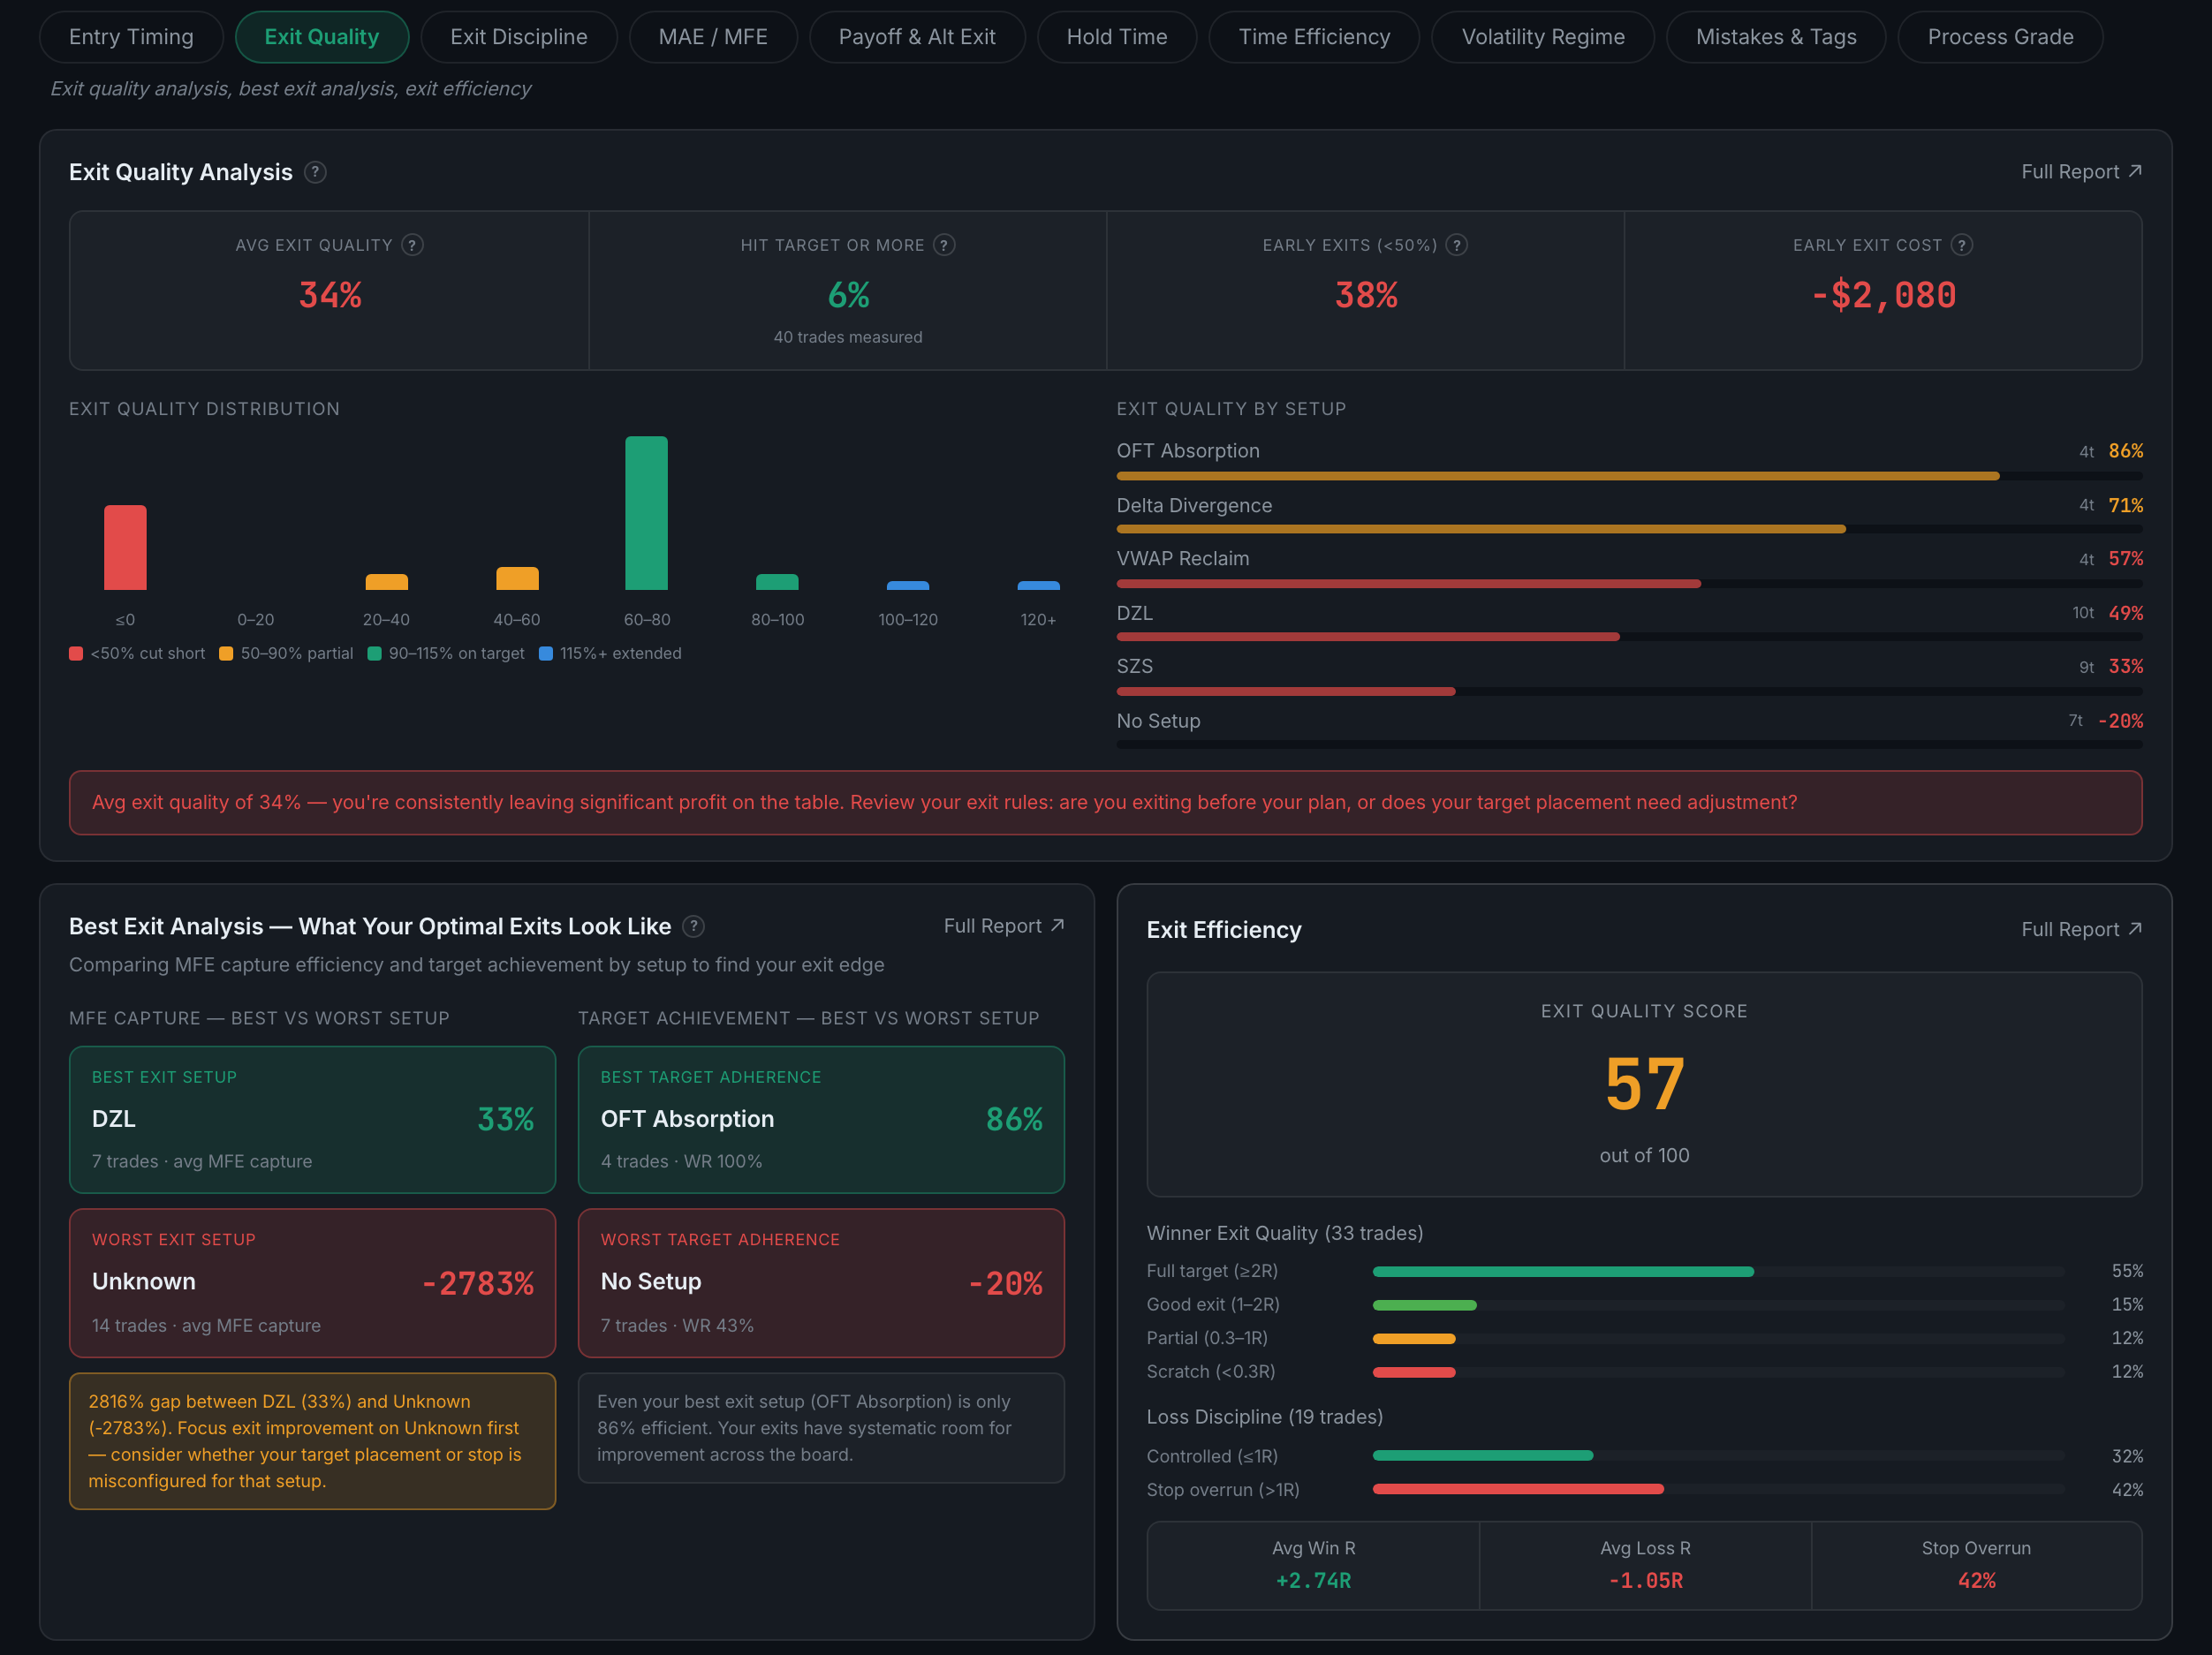The width and height of the screenshot is (2212, 1655).
Task: Open Full Report for Exit Efficiency panel
Action: 2081,929
